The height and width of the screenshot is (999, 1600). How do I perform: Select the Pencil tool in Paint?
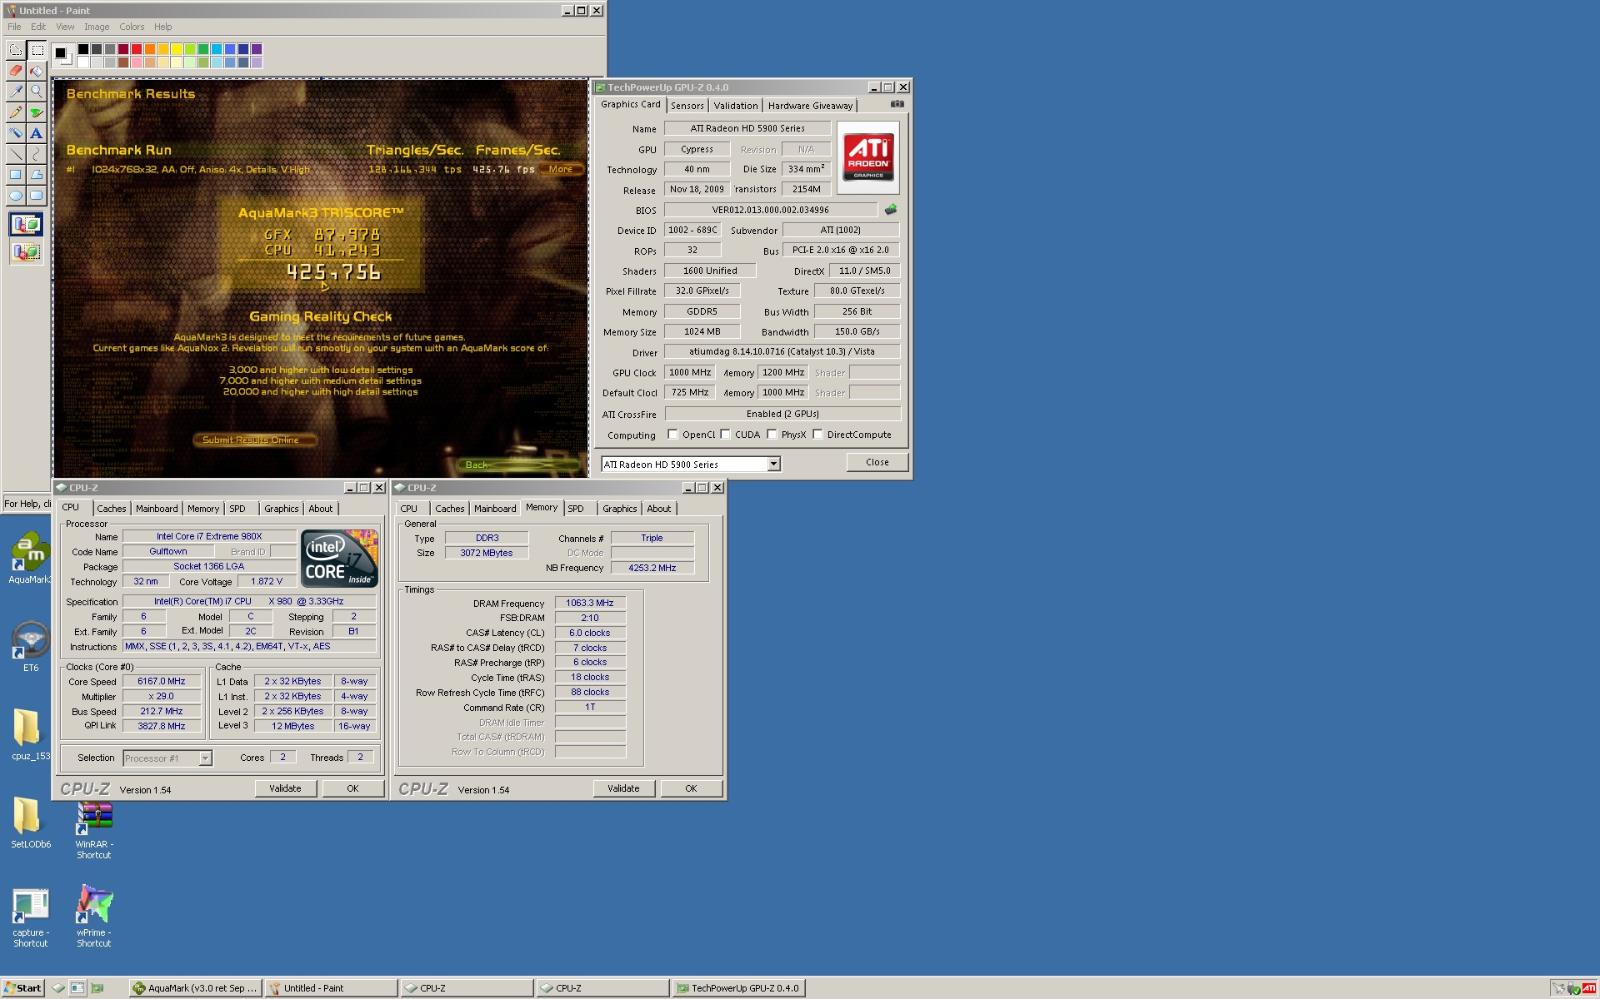(16, 112)
